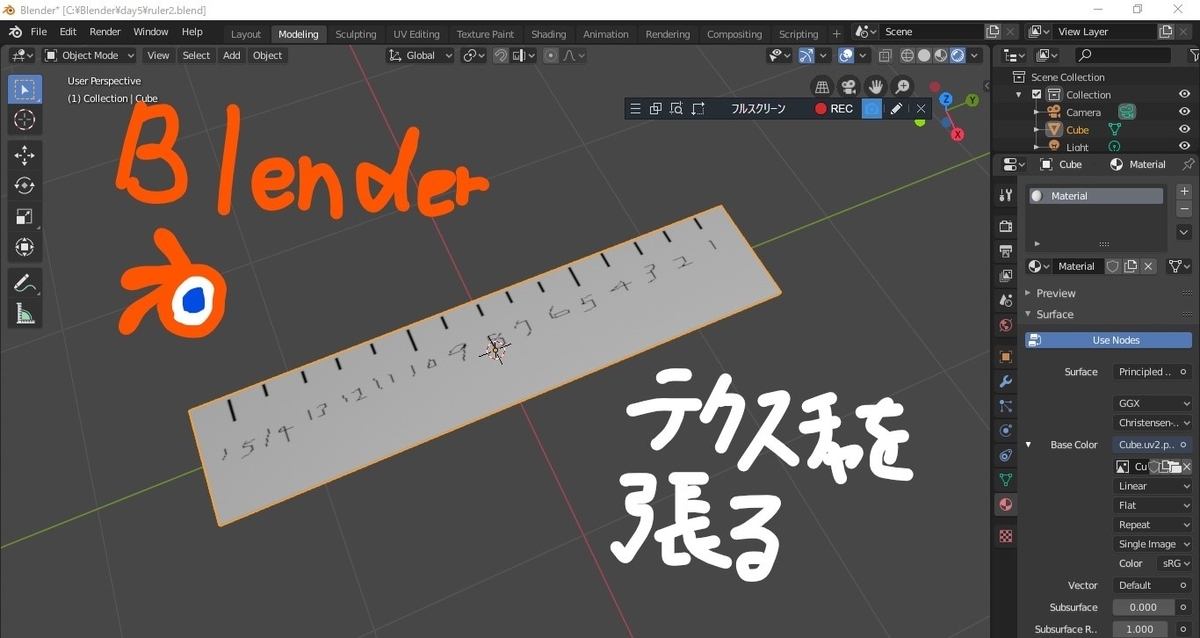Open the File menu

point(39,32)
